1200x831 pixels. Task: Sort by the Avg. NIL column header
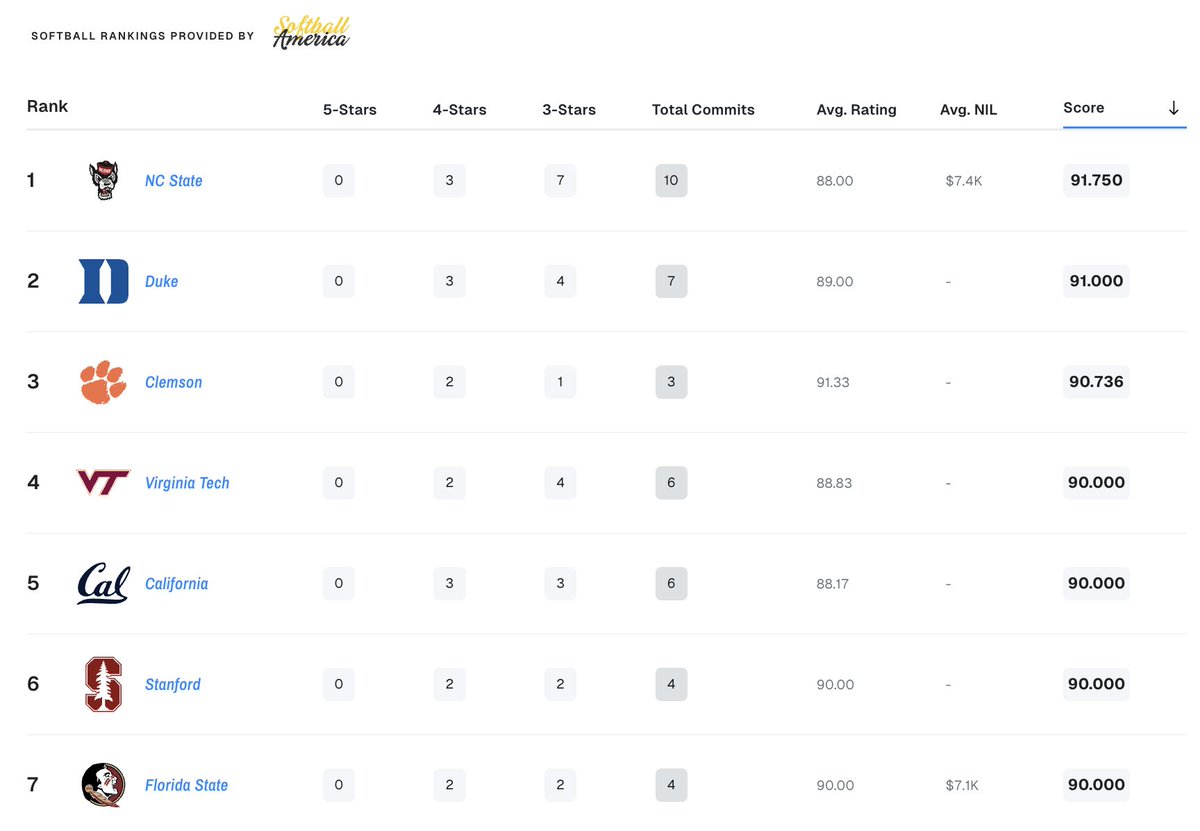click(x=968, y=110)
